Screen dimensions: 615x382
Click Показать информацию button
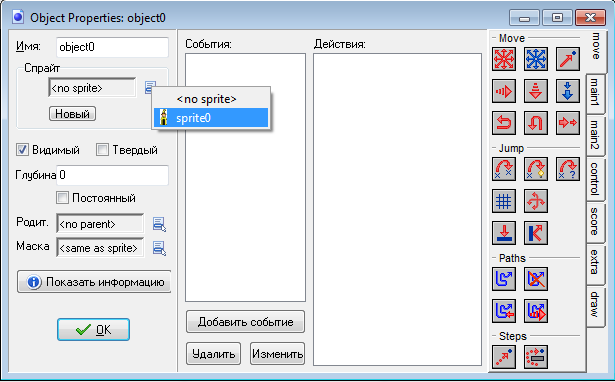click(x=94, y=282)
